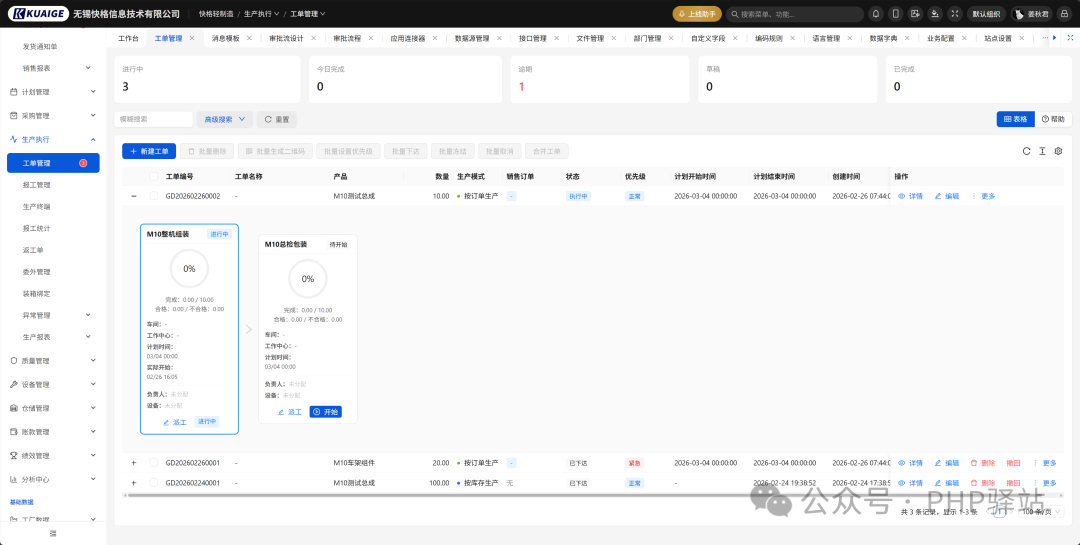Open the 高级搜索 dropdown
The image size is (1080, 545).
click(x=225, y=119)
